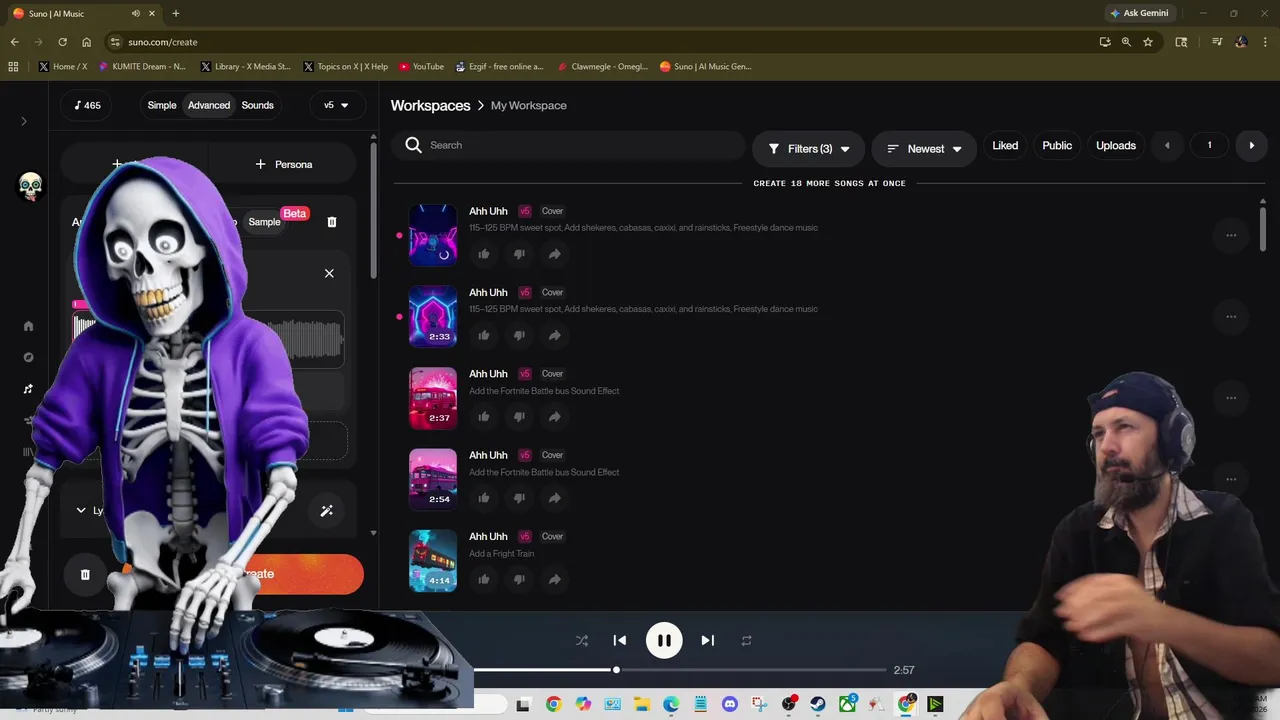Mute the Suno tab via speaker icon
Screen dimensions: 1280x720
135,13
